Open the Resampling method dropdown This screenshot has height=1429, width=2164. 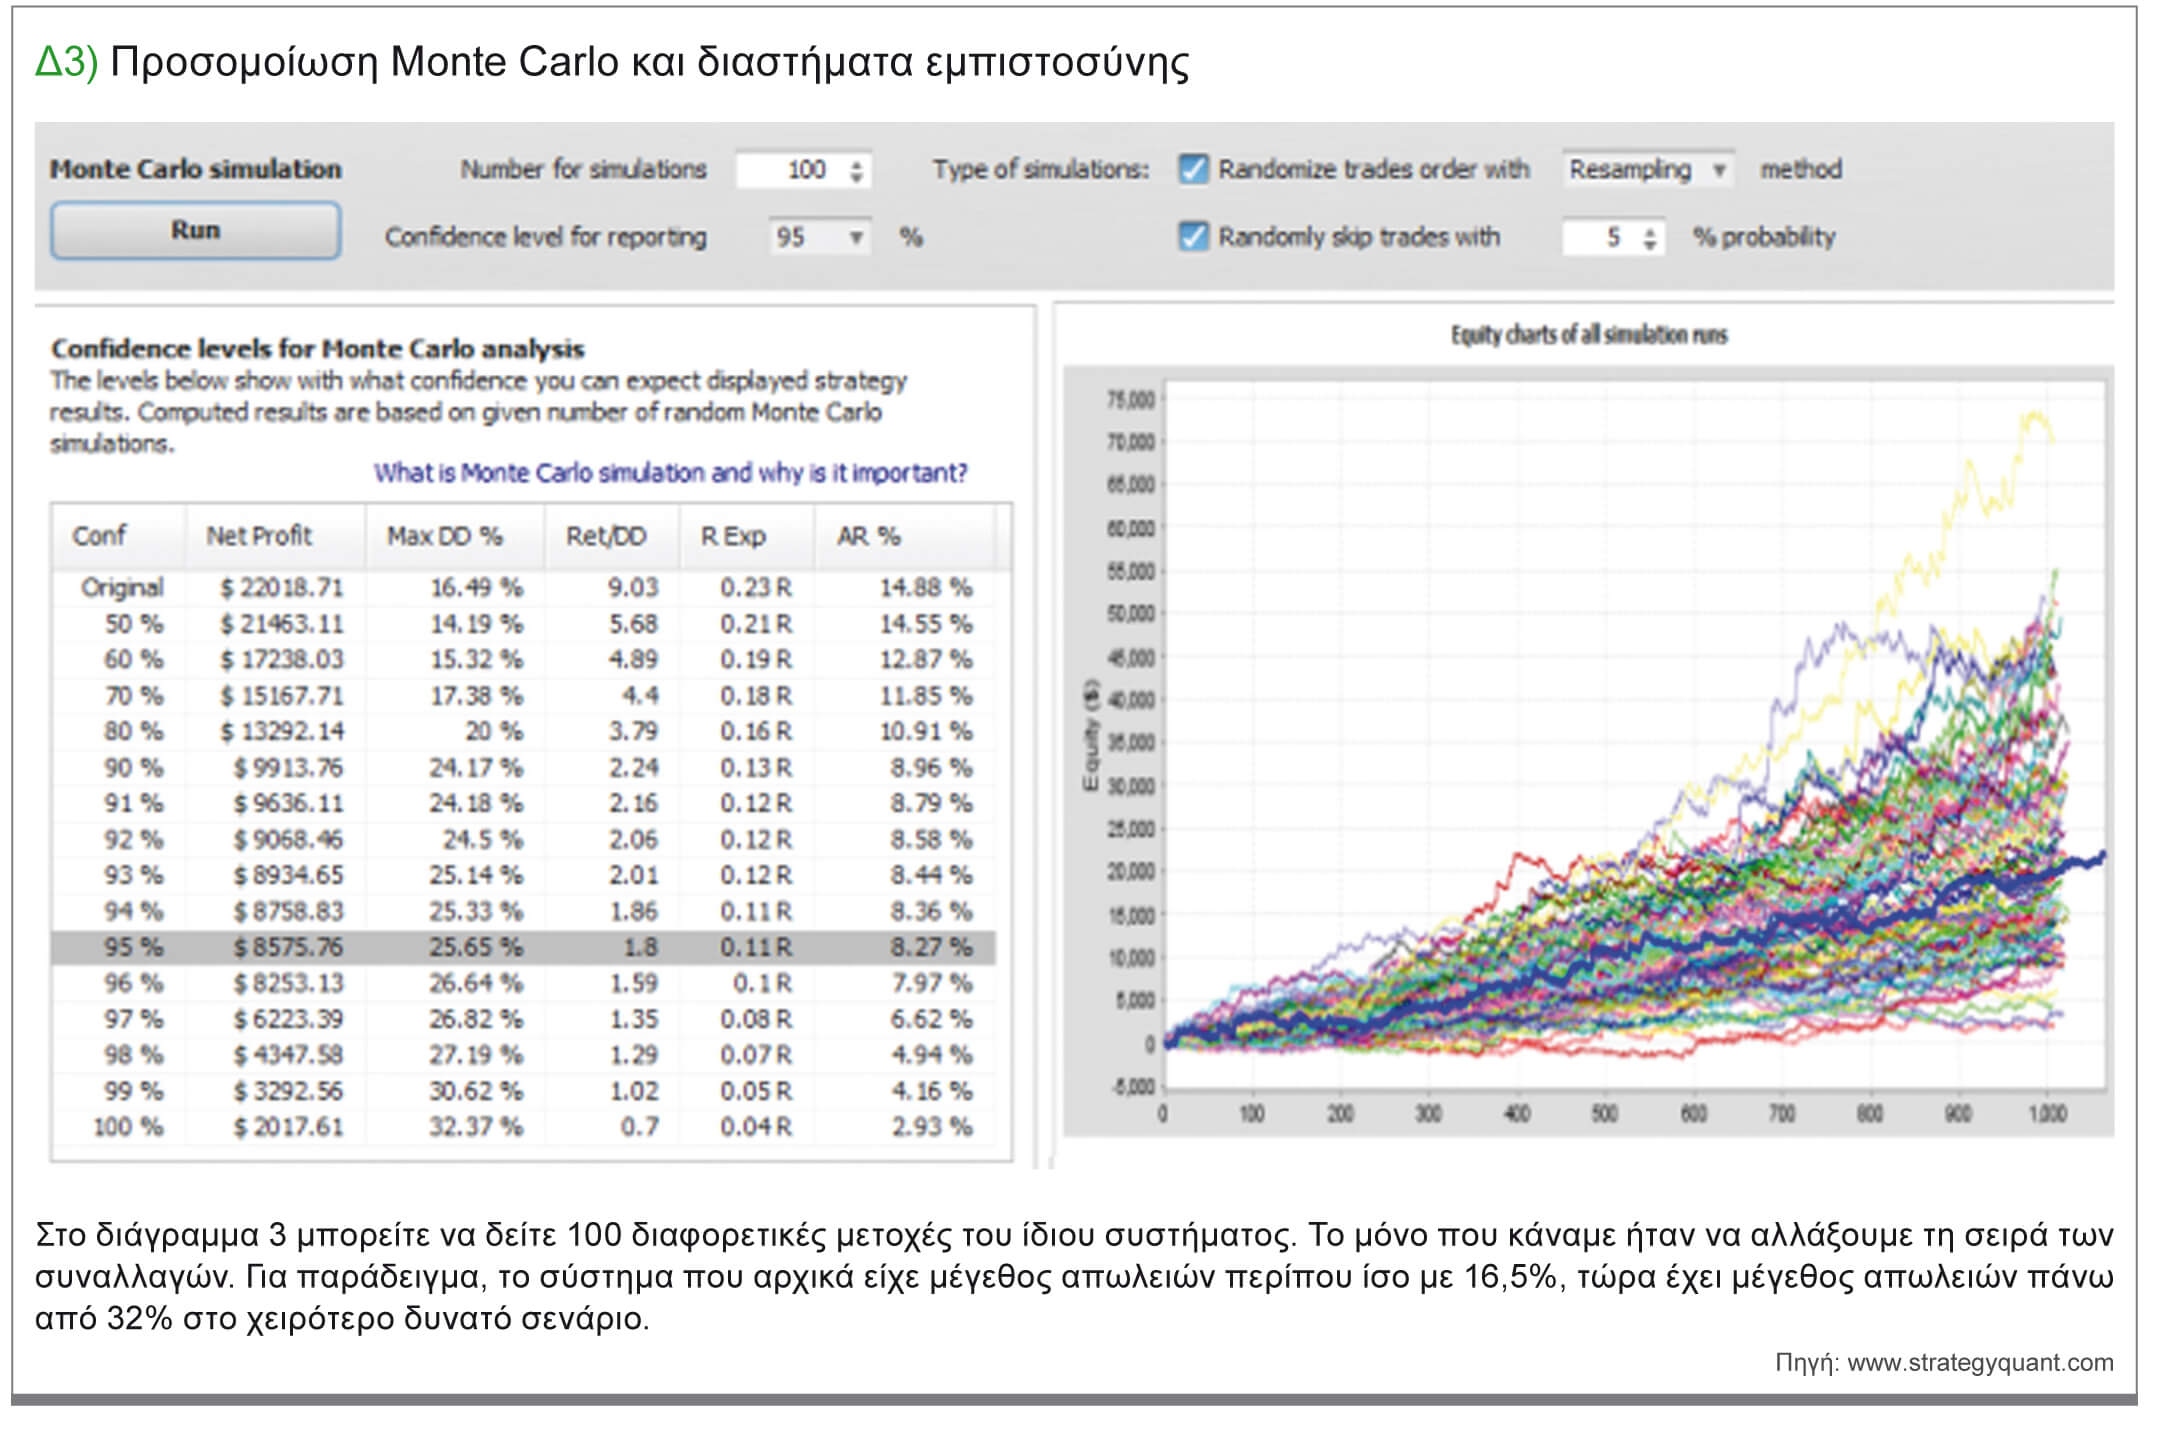(x=1647, y=170)
